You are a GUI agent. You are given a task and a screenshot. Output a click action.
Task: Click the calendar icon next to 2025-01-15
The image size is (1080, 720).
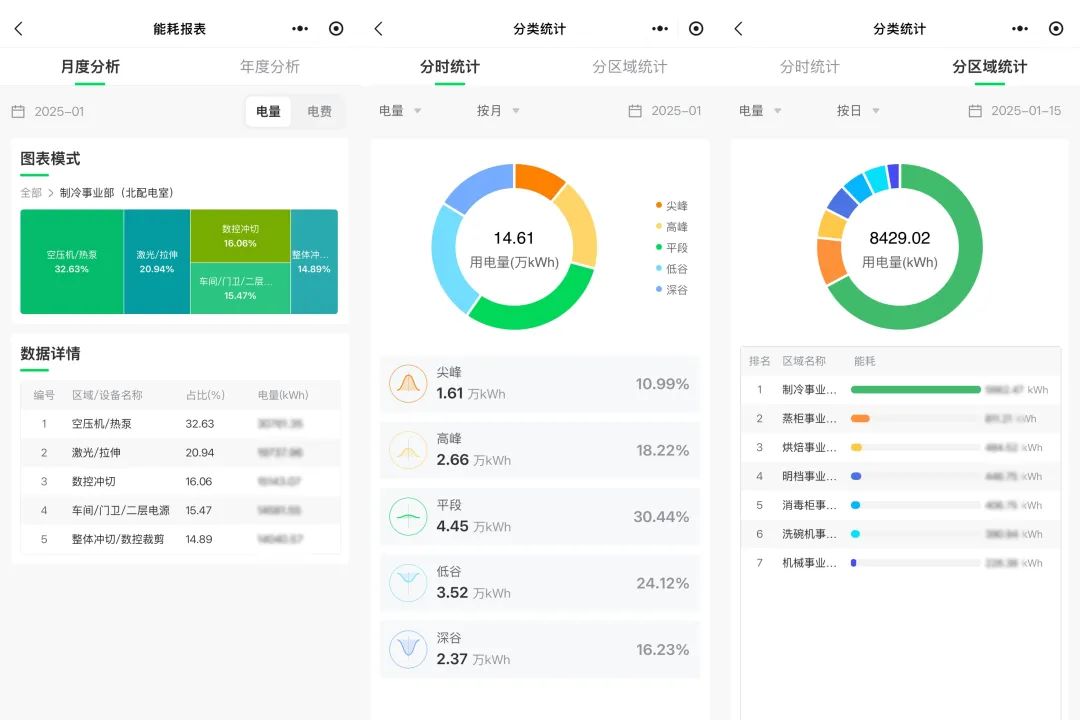point(975,111)
